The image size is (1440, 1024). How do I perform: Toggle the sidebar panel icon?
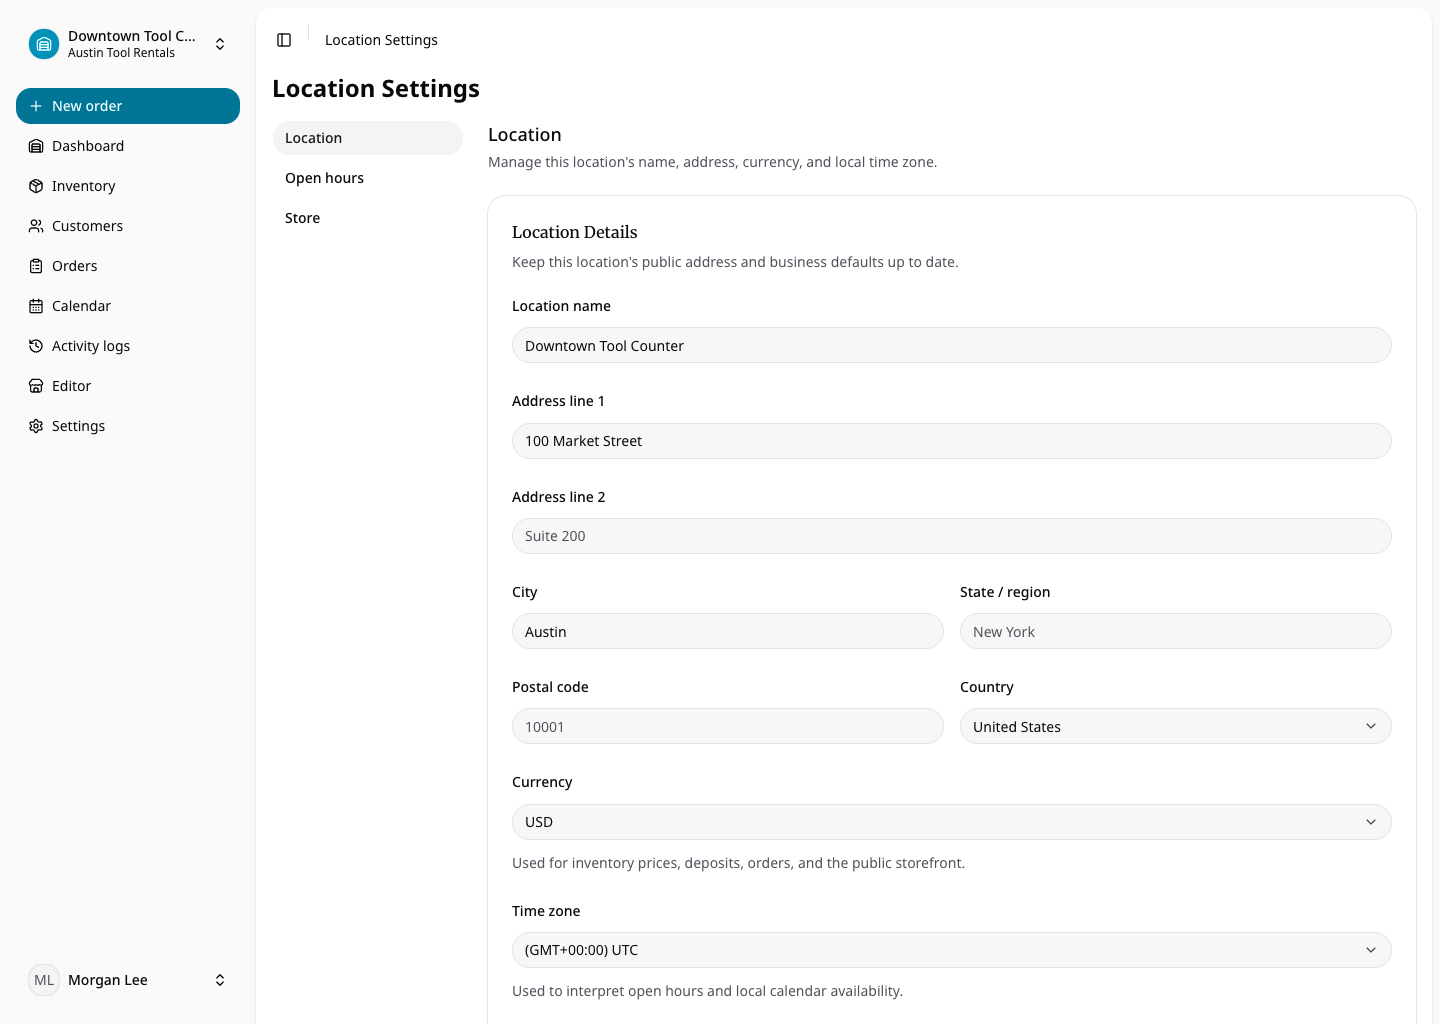point(284,40)
